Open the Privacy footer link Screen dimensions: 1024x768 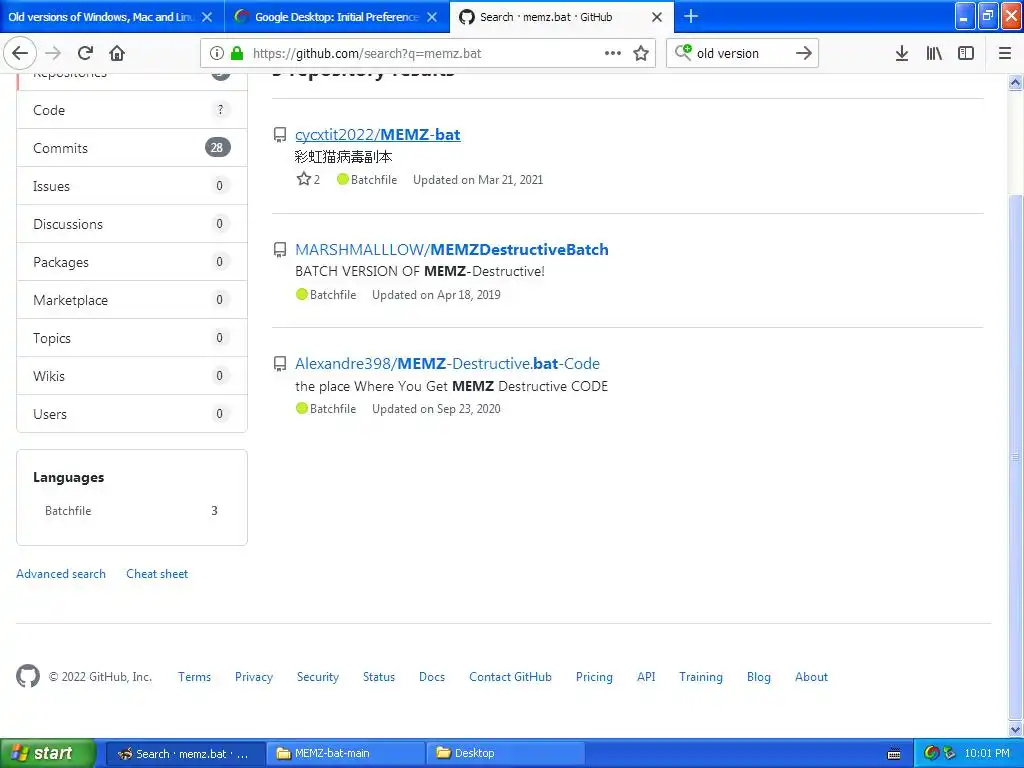(254, 677)
